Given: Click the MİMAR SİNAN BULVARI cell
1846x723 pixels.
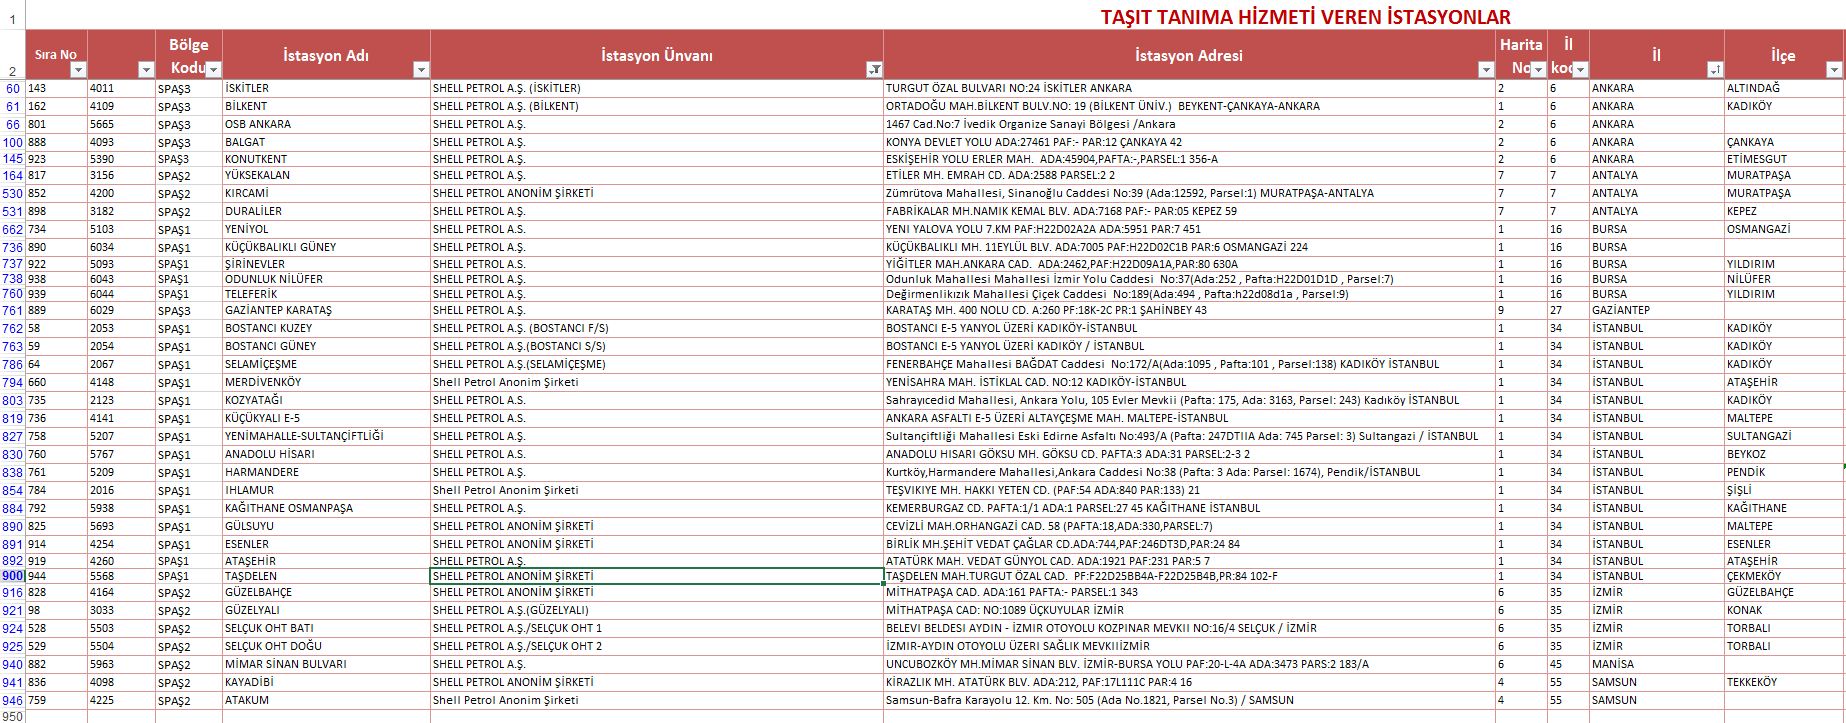Looking at the screenshot, I should coord(326,664).
